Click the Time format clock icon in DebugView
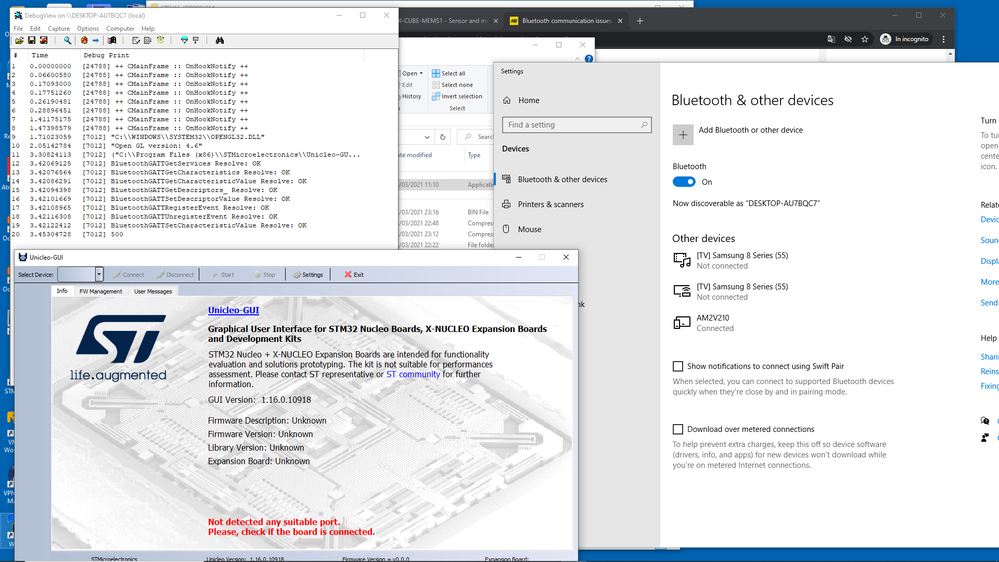 (161, 40)
